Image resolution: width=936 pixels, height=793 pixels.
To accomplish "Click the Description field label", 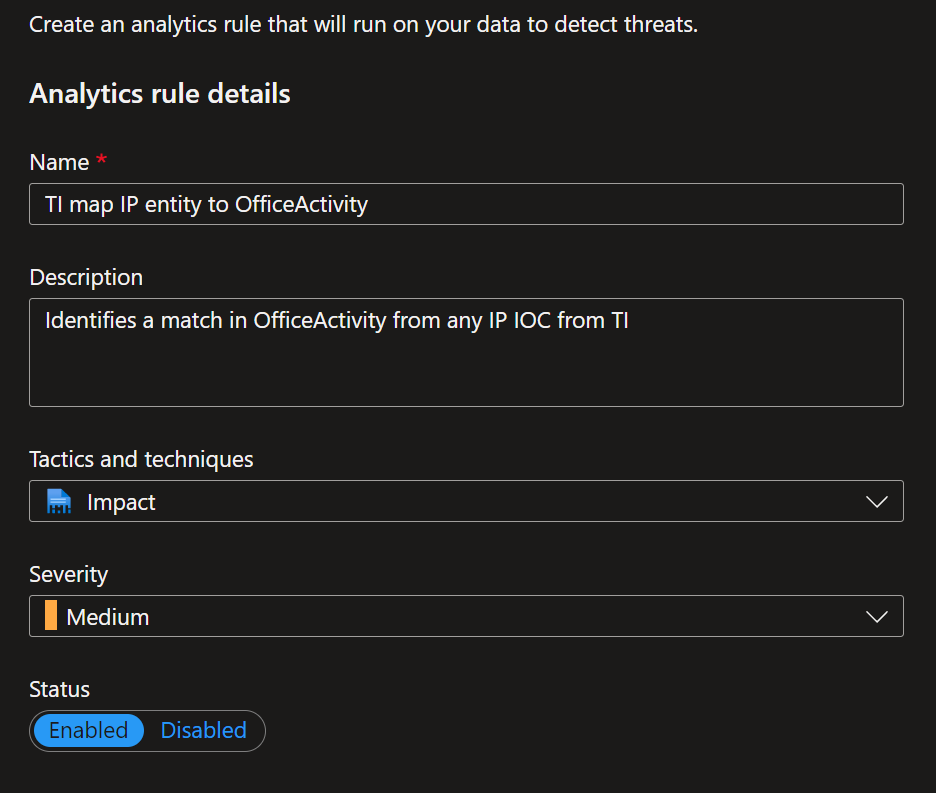I will coord(86,278).
